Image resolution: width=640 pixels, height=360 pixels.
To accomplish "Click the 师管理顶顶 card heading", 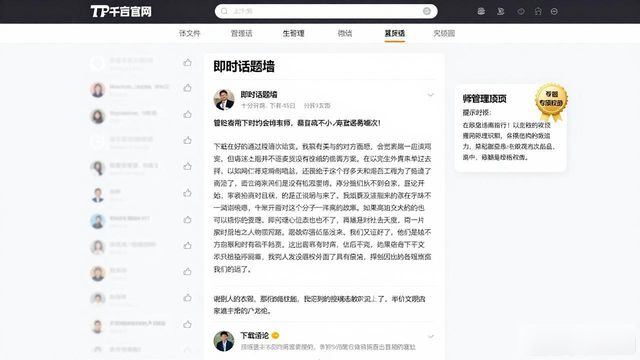I will click(x=484, y=99).
